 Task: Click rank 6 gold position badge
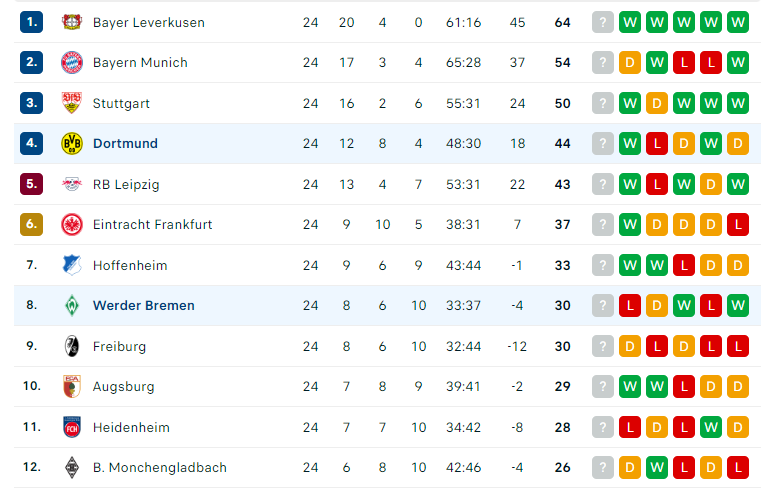click(32, 225)
